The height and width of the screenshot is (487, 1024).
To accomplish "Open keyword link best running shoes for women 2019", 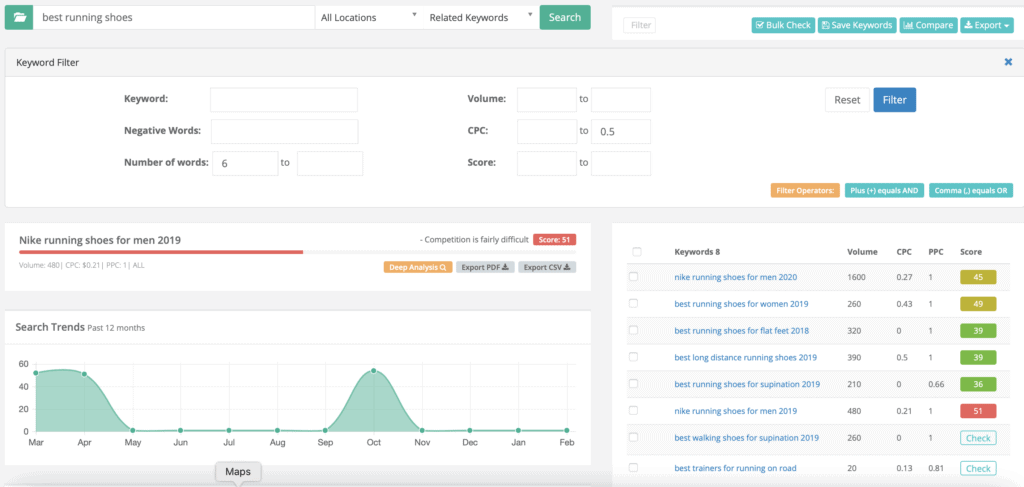I will point(741,304).
